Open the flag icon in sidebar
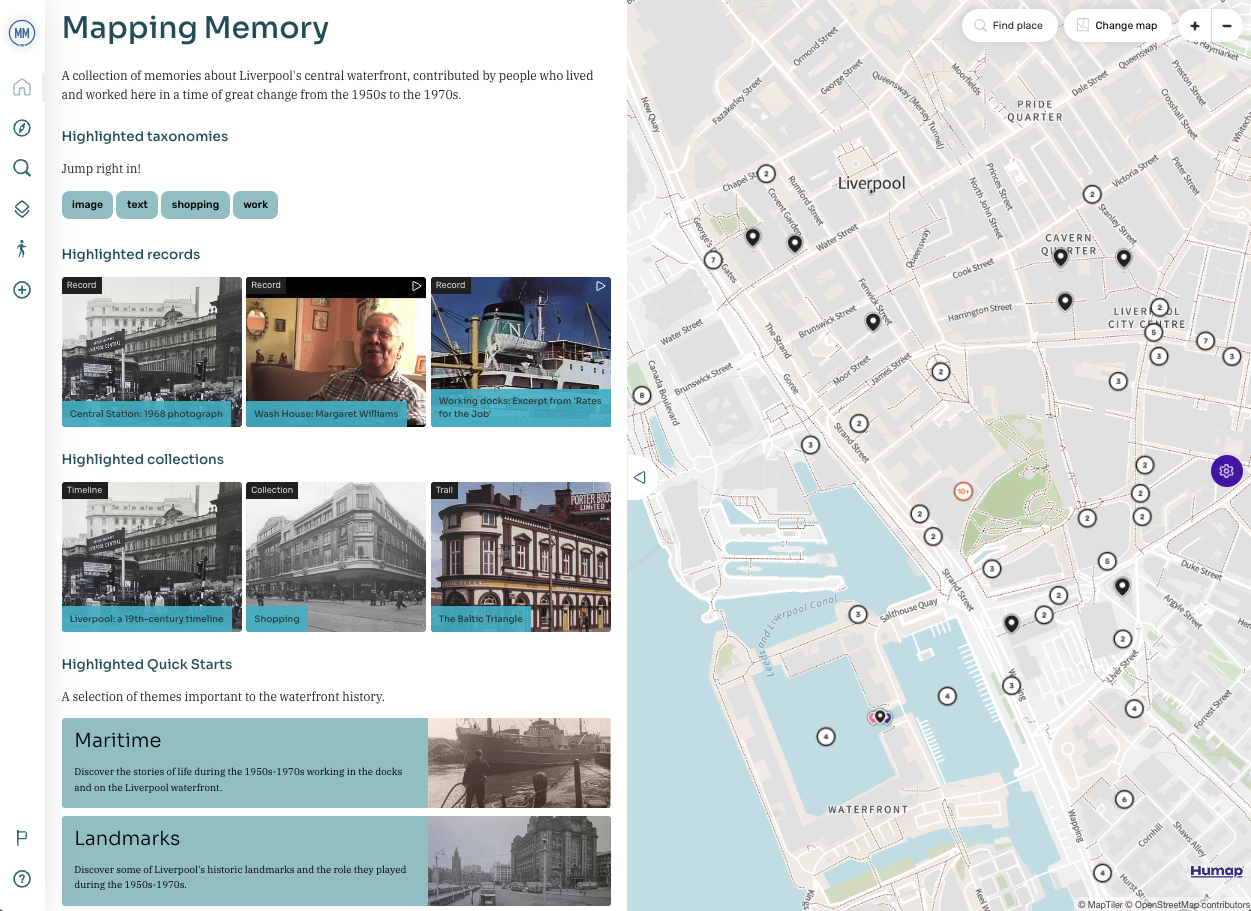 coord(22,838)
